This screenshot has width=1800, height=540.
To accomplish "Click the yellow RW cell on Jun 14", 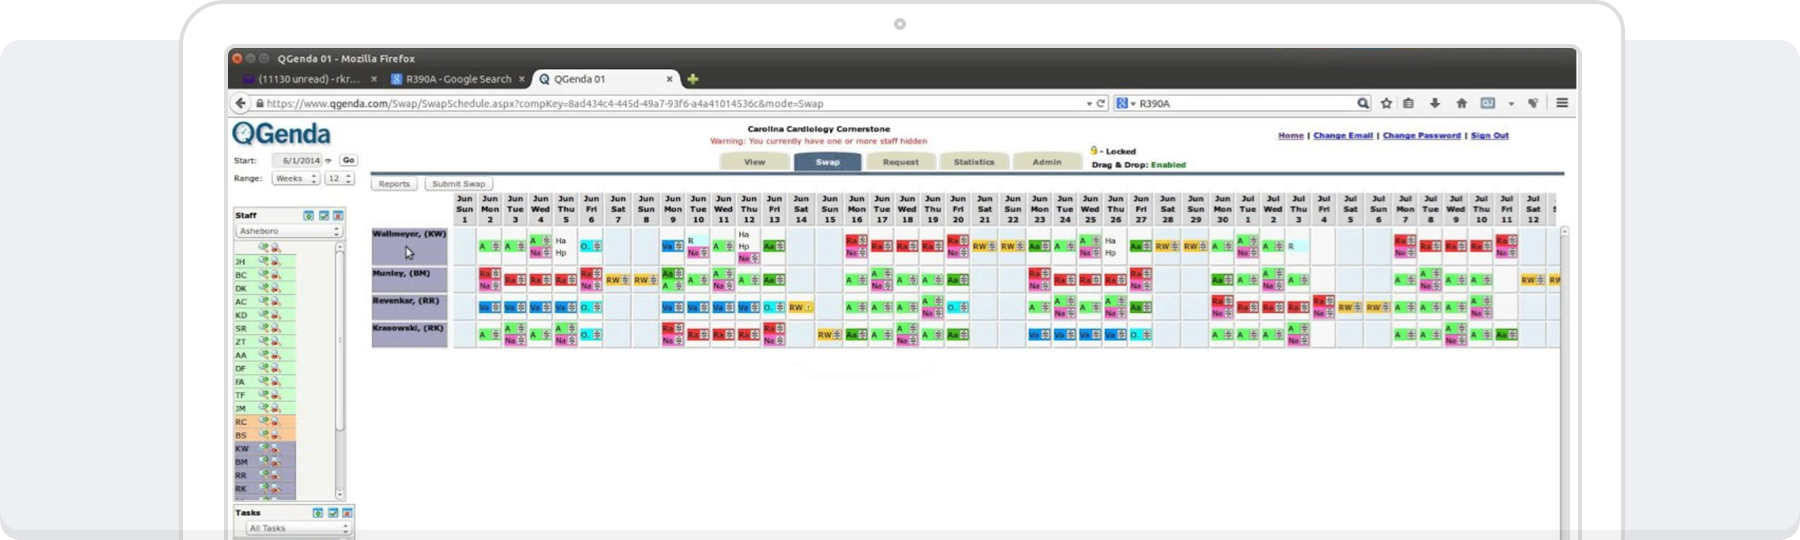I will coord(801,308).
